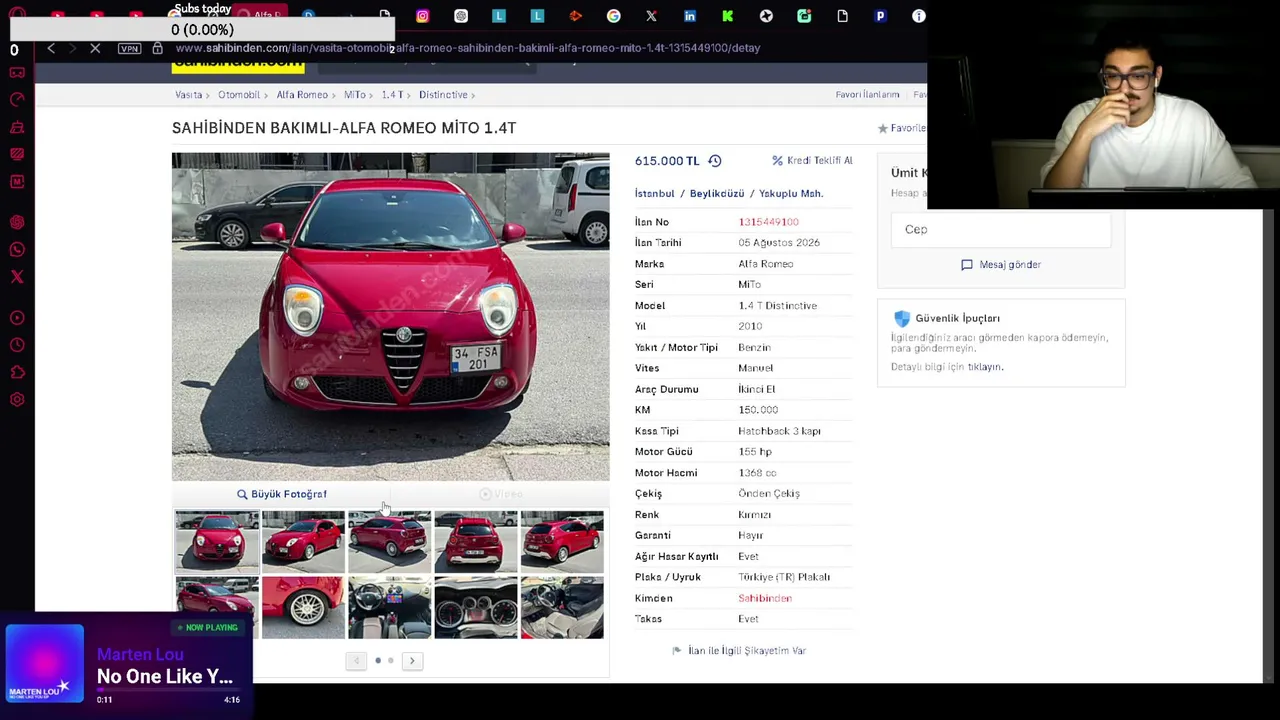Click the İstanbul location link
Viewport: 1280px width, 720px height.
655,194
